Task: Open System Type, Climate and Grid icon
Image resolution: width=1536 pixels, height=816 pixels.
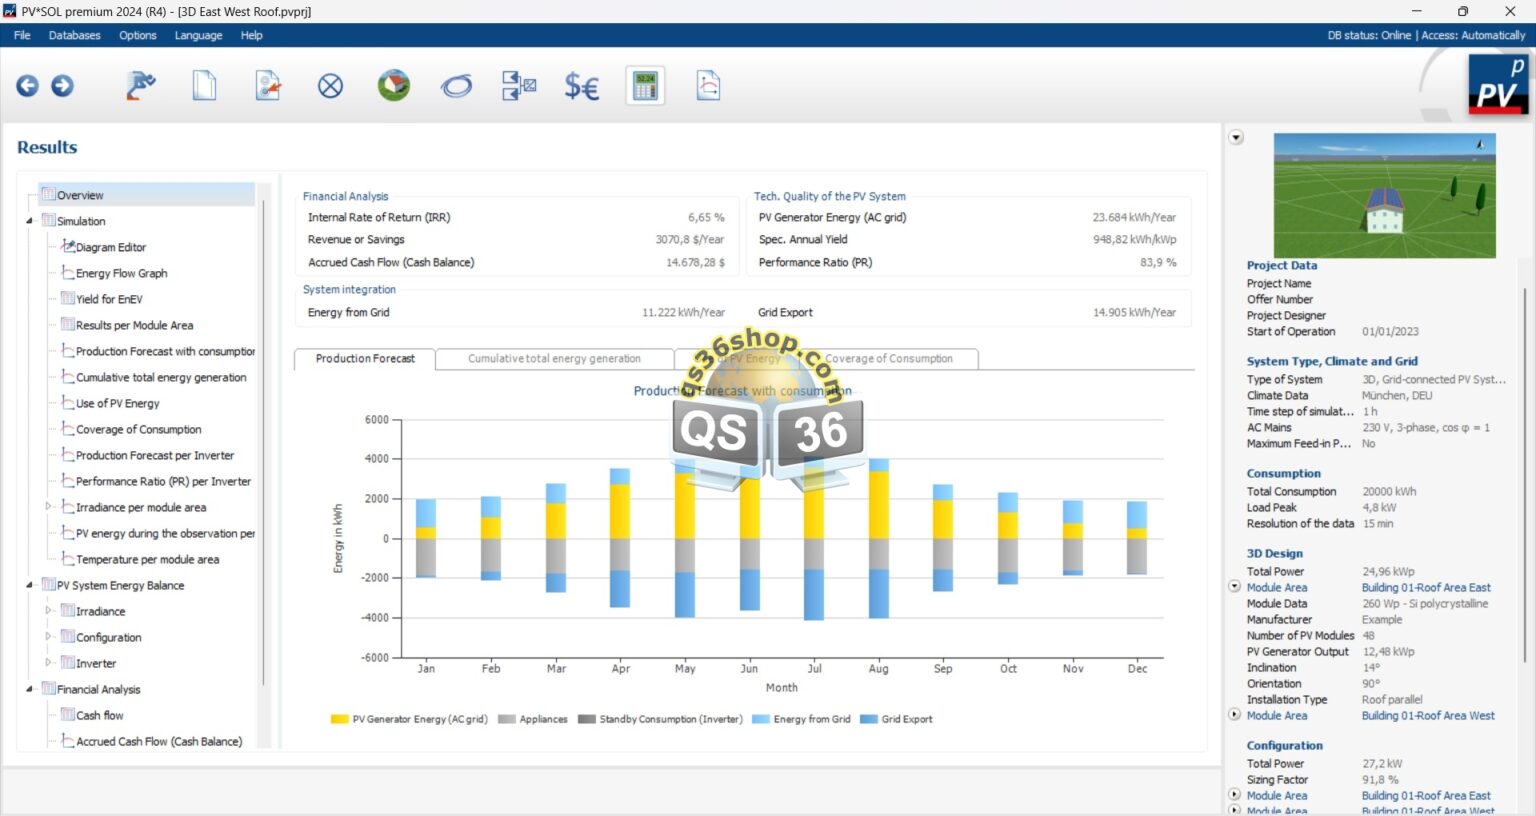Action: click(267, 86)
